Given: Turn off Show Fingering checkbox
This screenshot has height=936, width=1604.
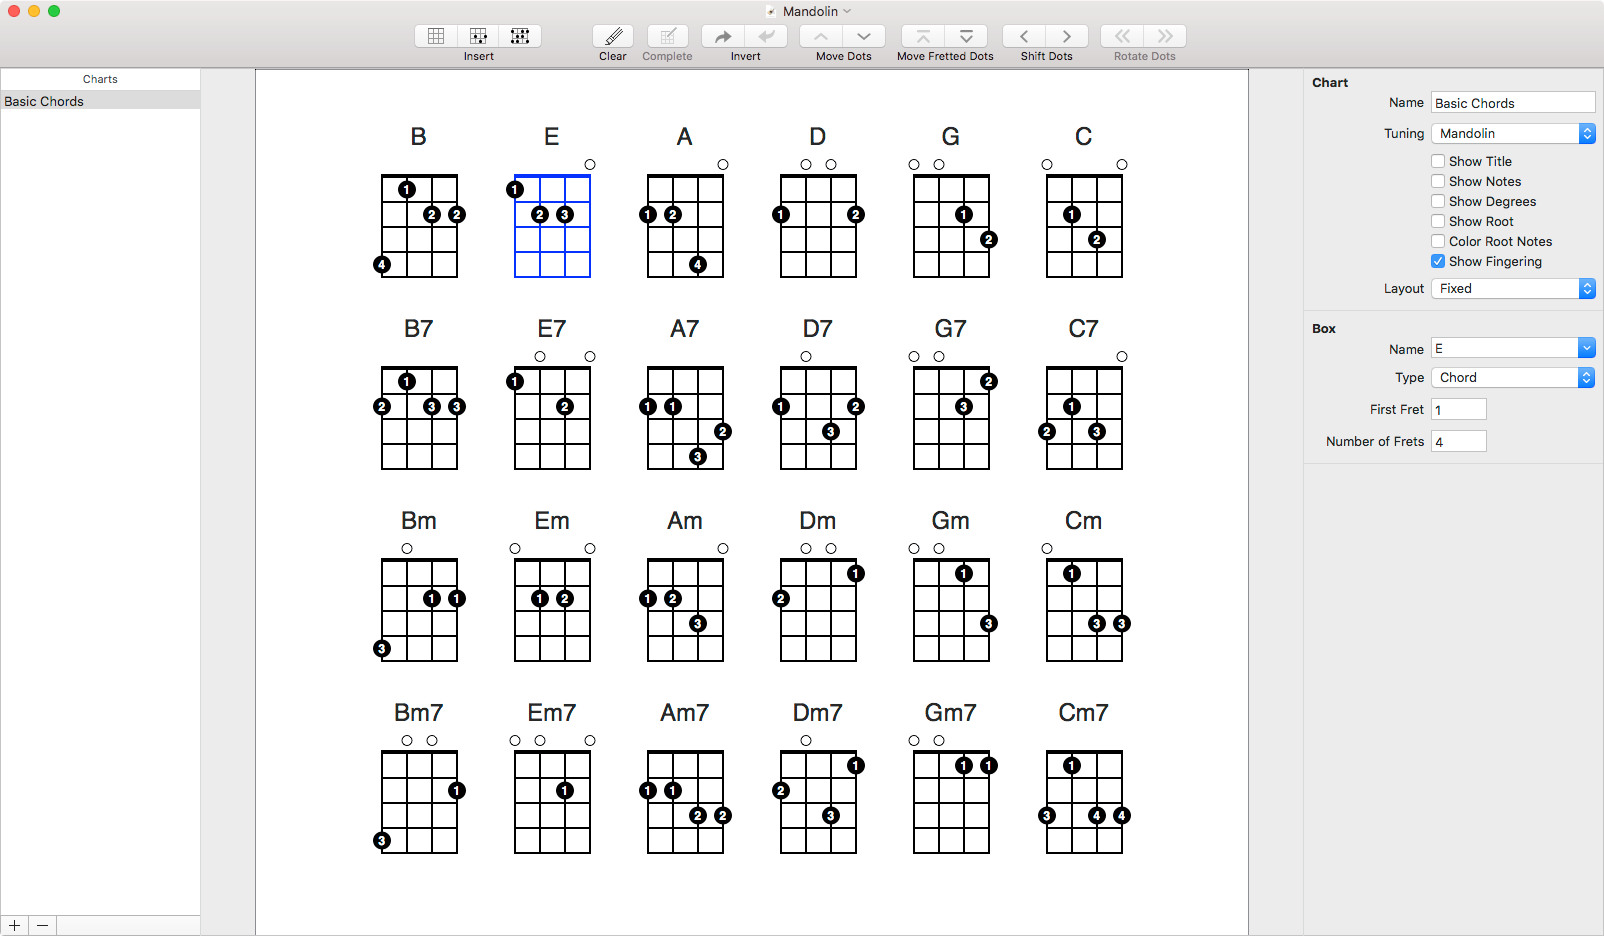Looking at the screenshot, I should (1438, 261).
